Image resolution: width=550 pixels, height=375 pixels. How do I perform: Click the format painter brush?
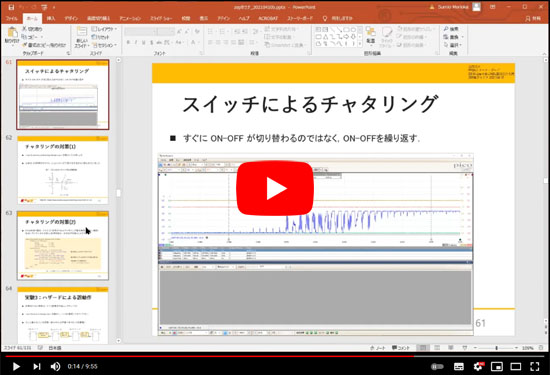point(43,45)
